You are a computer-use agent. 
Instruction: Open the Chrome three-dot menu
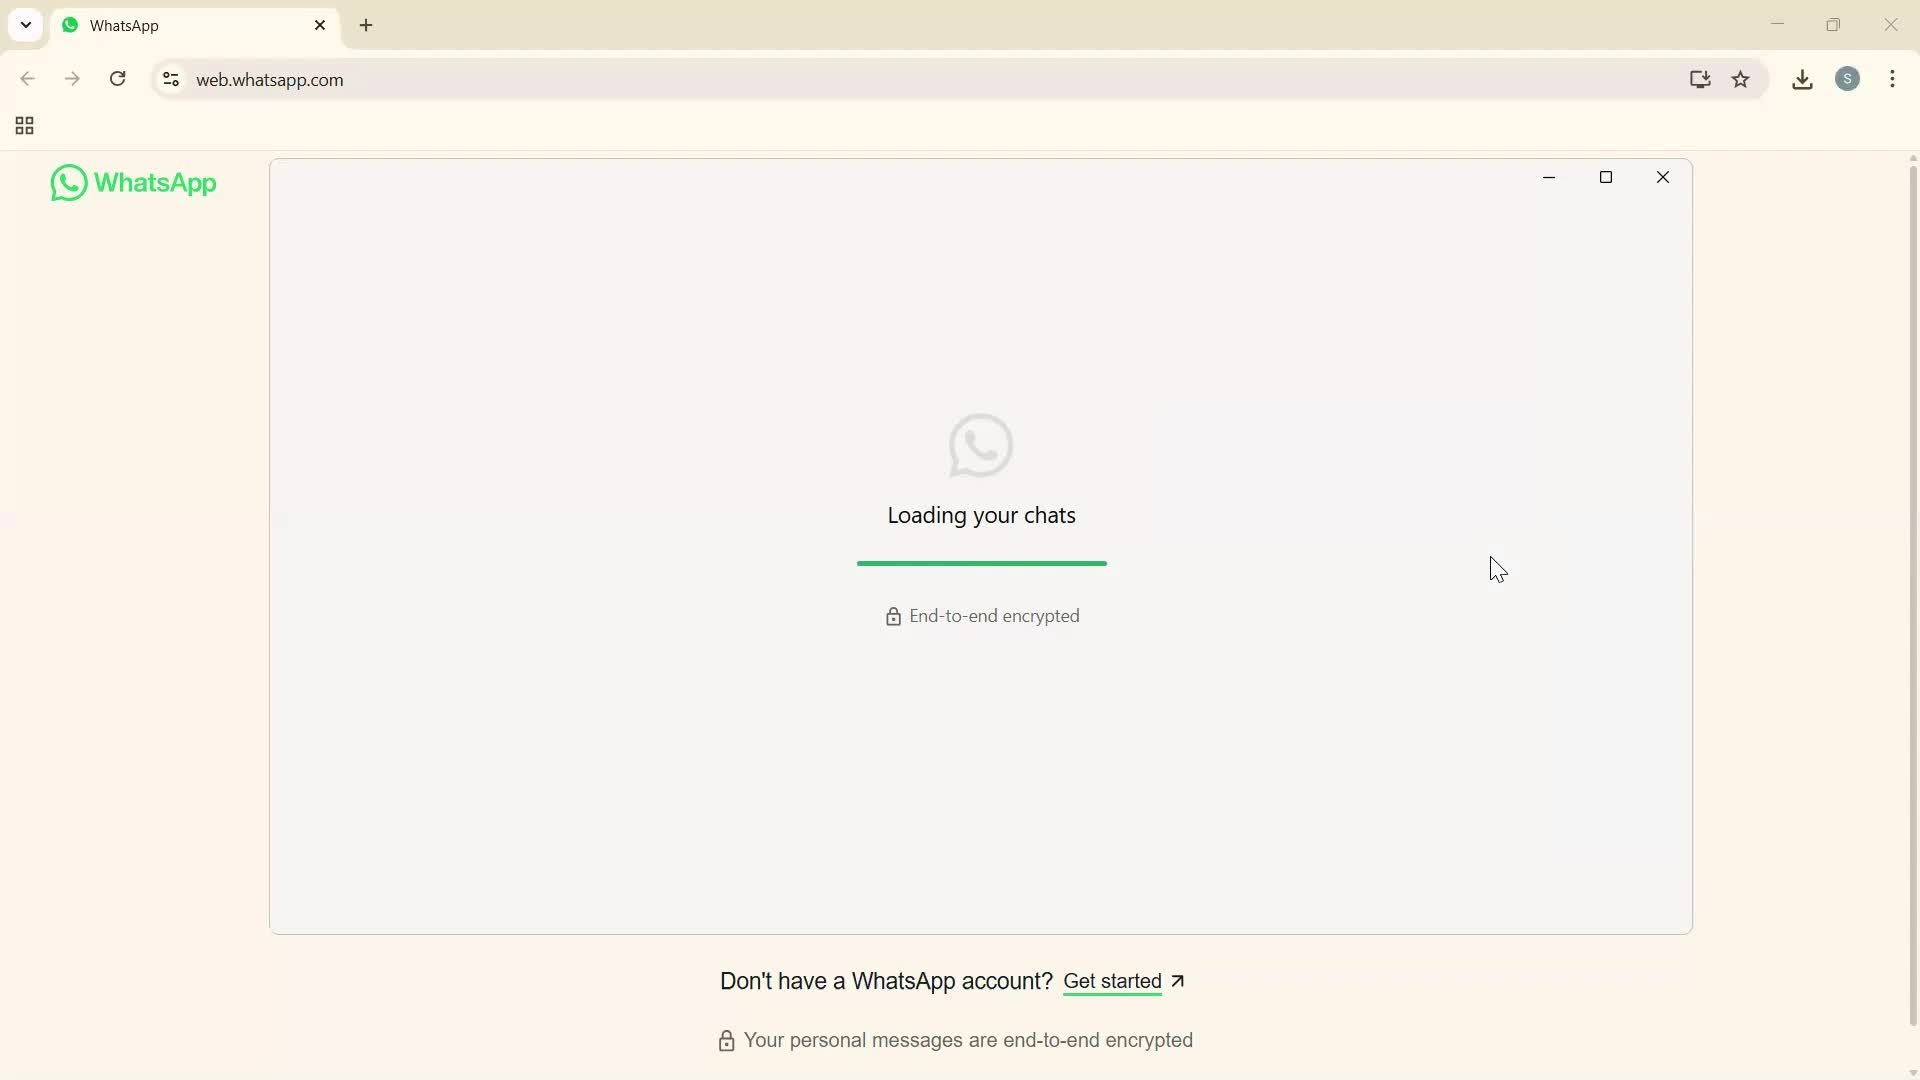tap(1894, 79)
